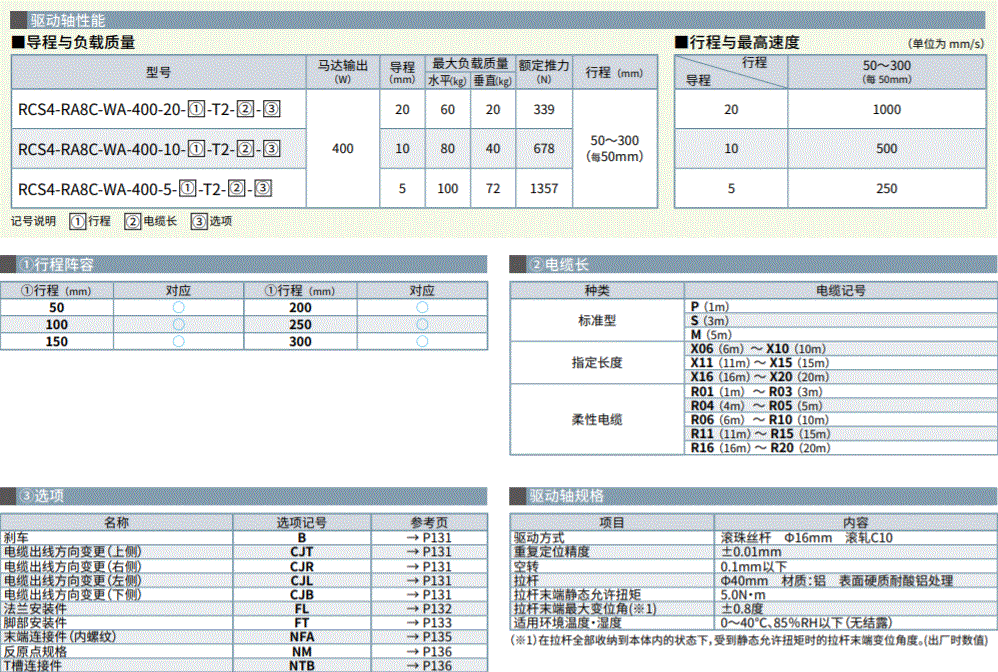Select the ①行程 legend entry
Screen dimensions: 998x672
click(x=90, y=221)
